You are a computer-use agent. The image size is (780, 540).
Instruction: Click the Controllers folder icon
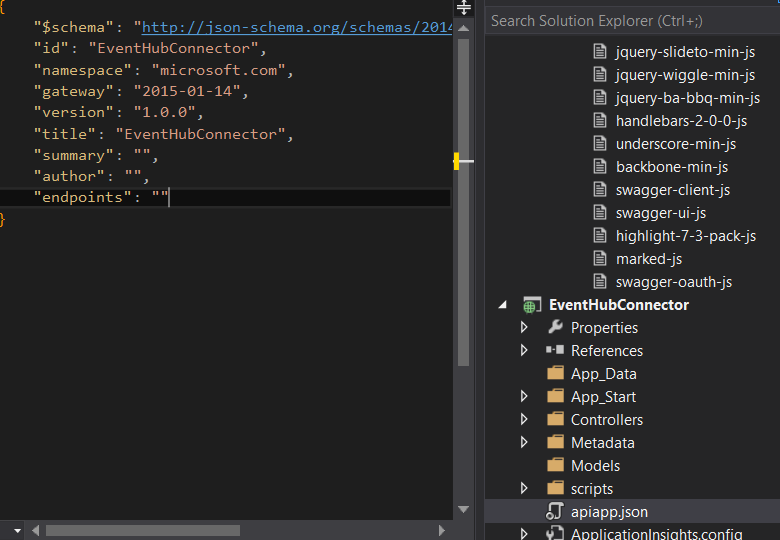(x=555, y=420)
